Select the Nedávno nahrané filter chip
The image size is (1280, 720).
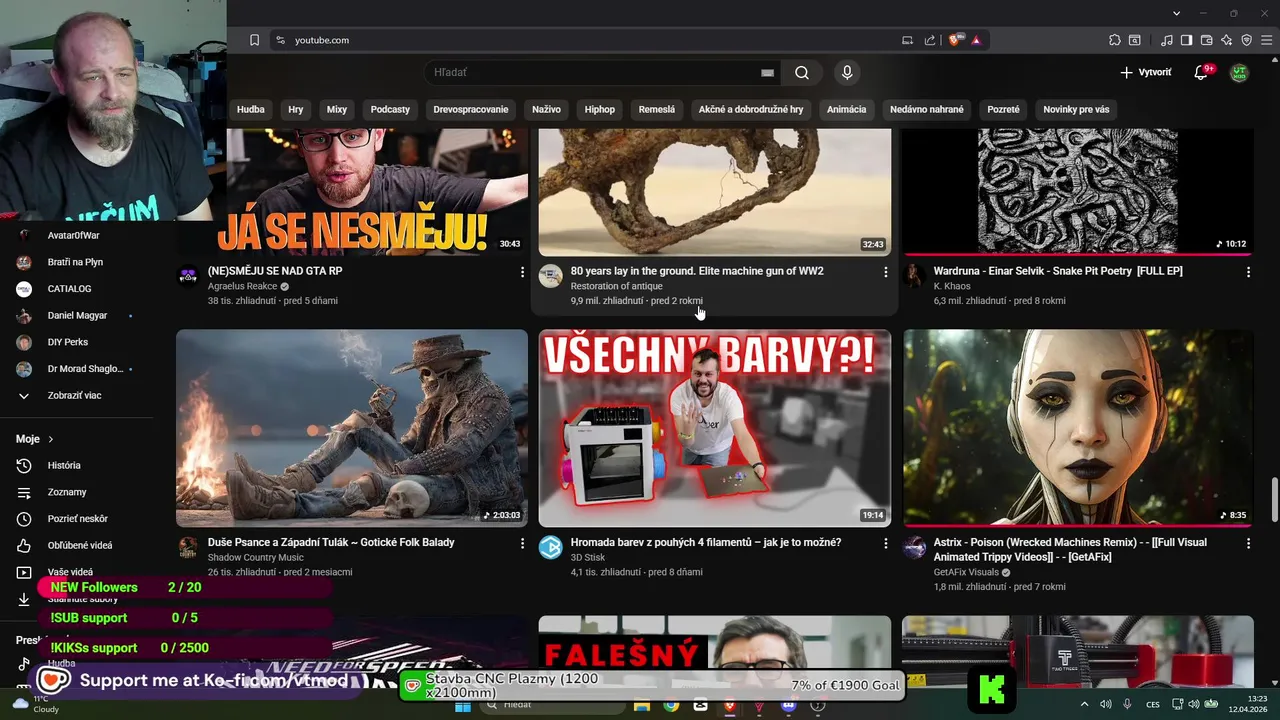pyautogui.click(x=927, y=109)
